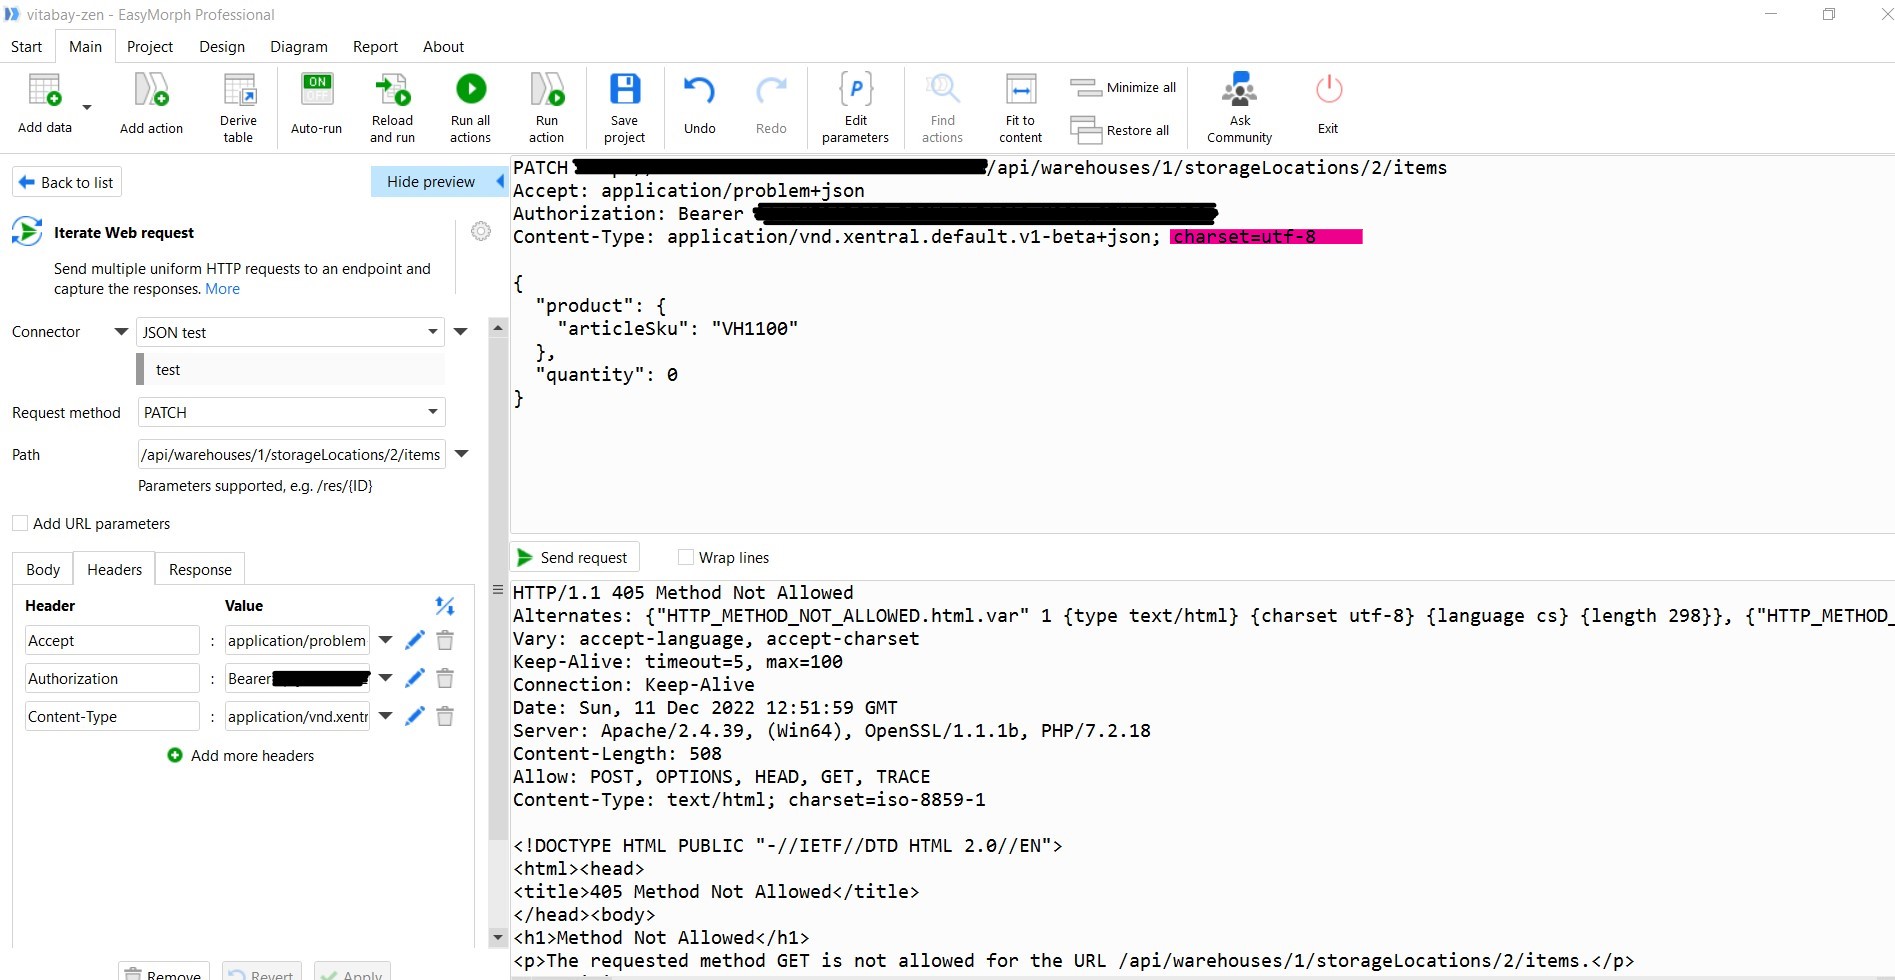Save project with the floppy icon
The width and height of the screenshot is (1895, 980).
[625, 89]
